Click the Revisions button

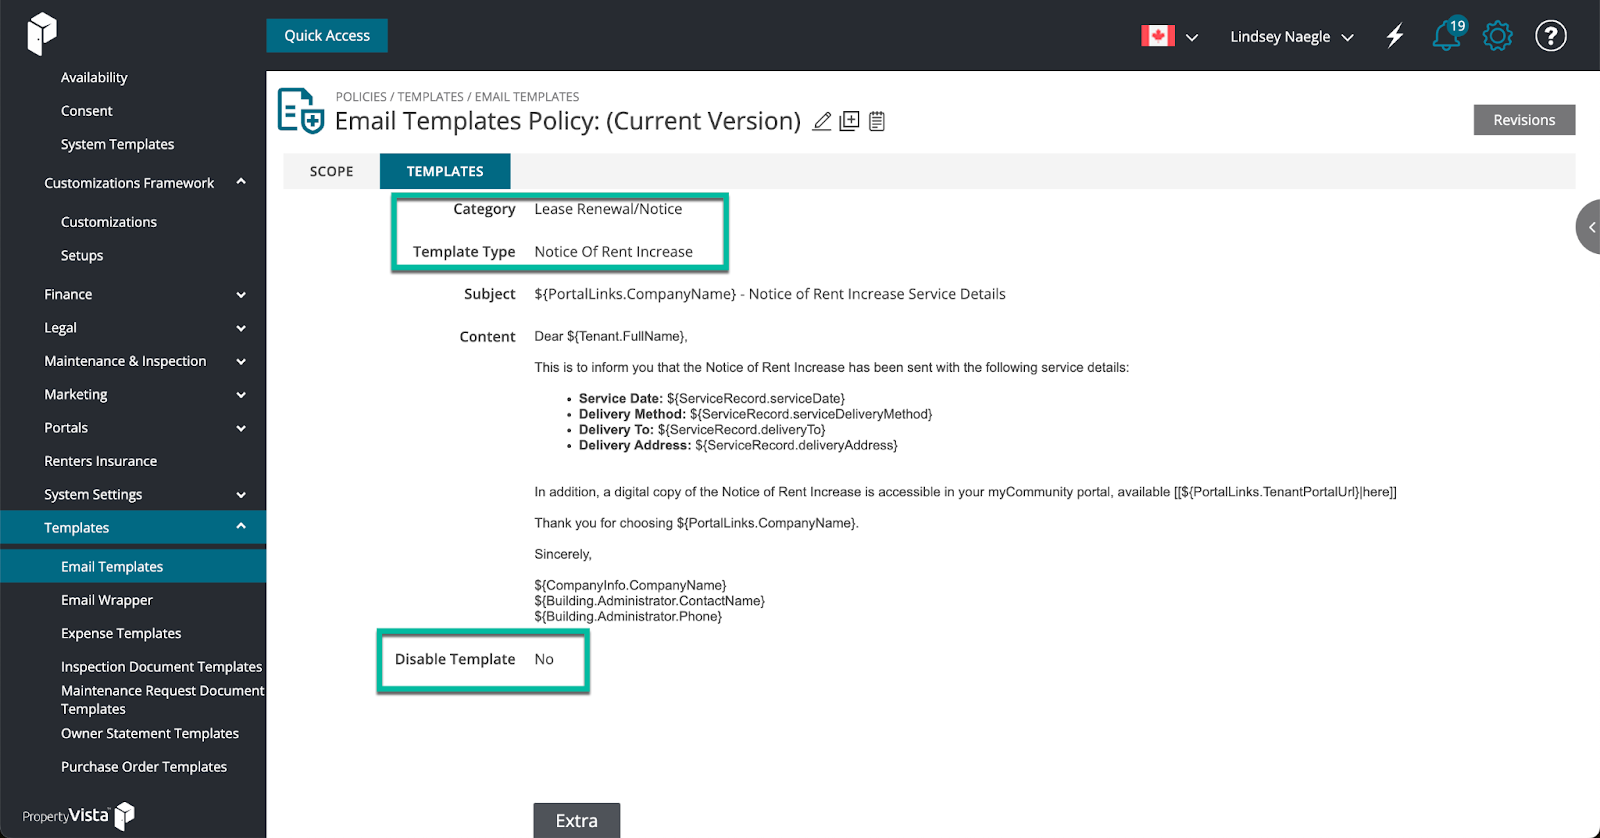pos(1524,120)
